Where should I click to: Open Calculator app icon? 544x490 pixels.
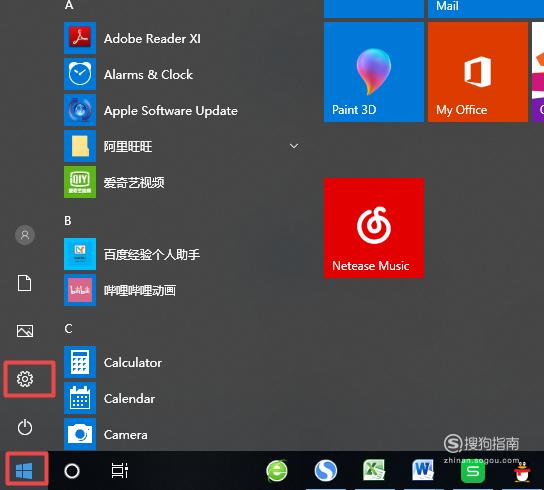pyautogui.click(x=80, y=362)
